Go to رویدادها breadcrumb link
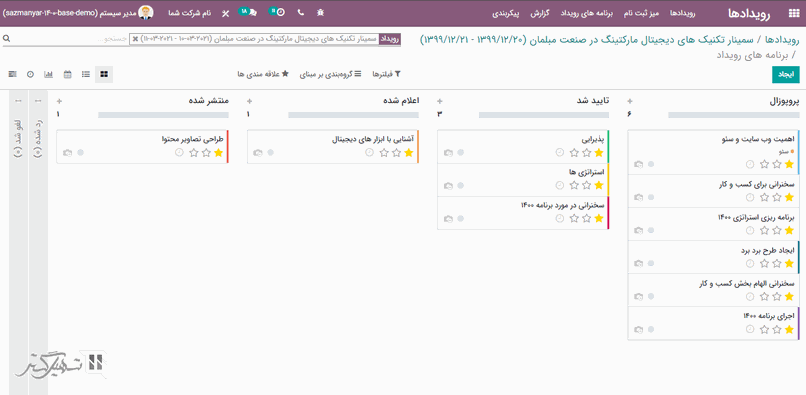 [781, 40]
